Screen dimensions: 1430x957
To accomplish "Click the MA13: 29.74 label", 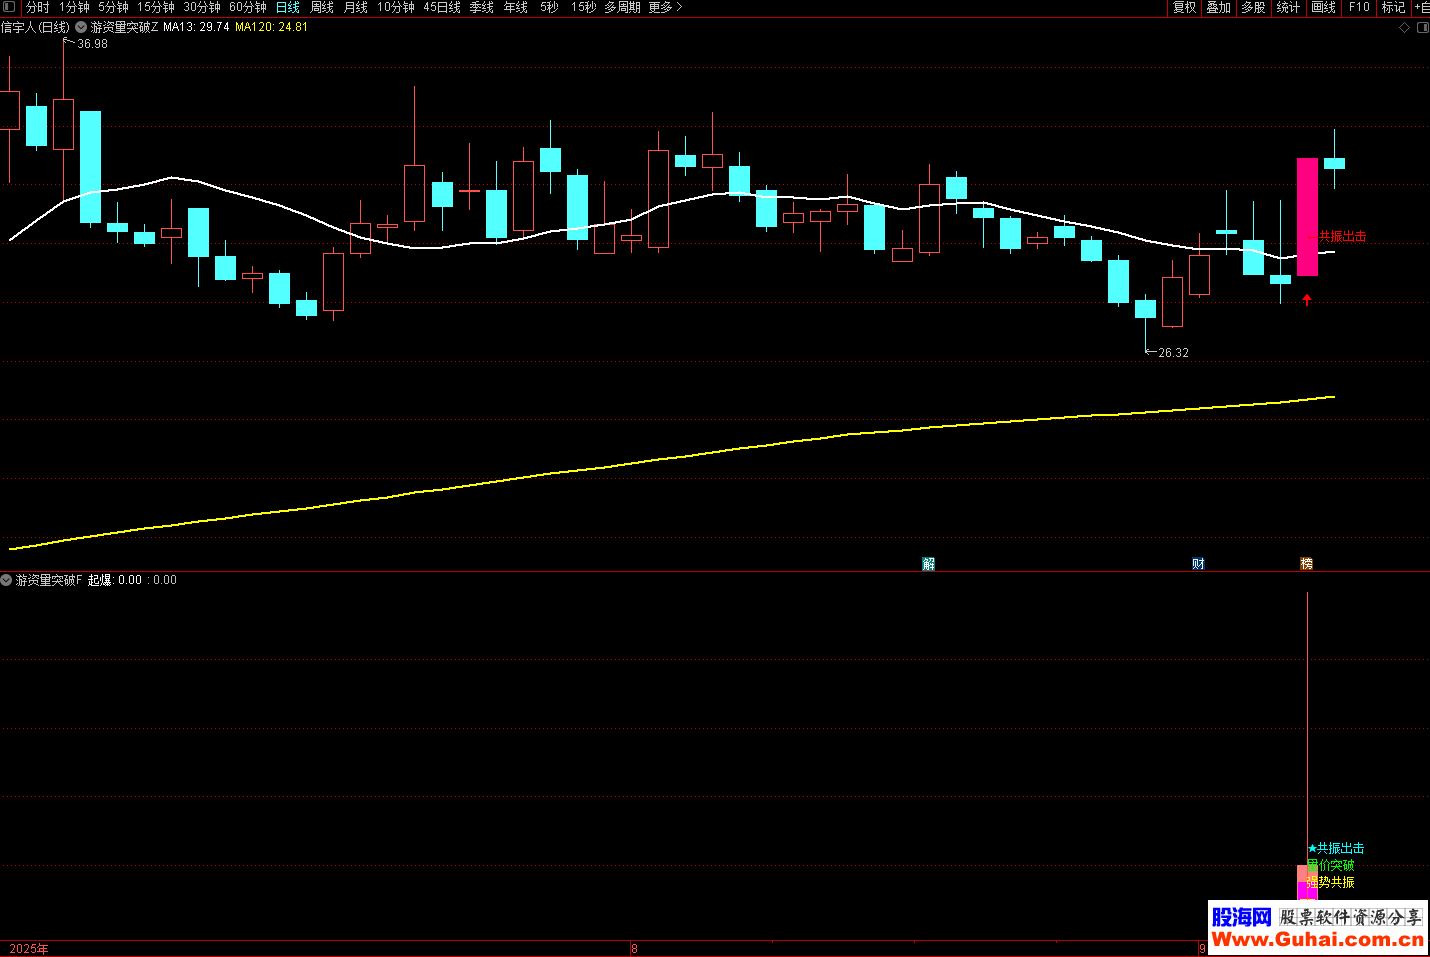I will point(196,27).
